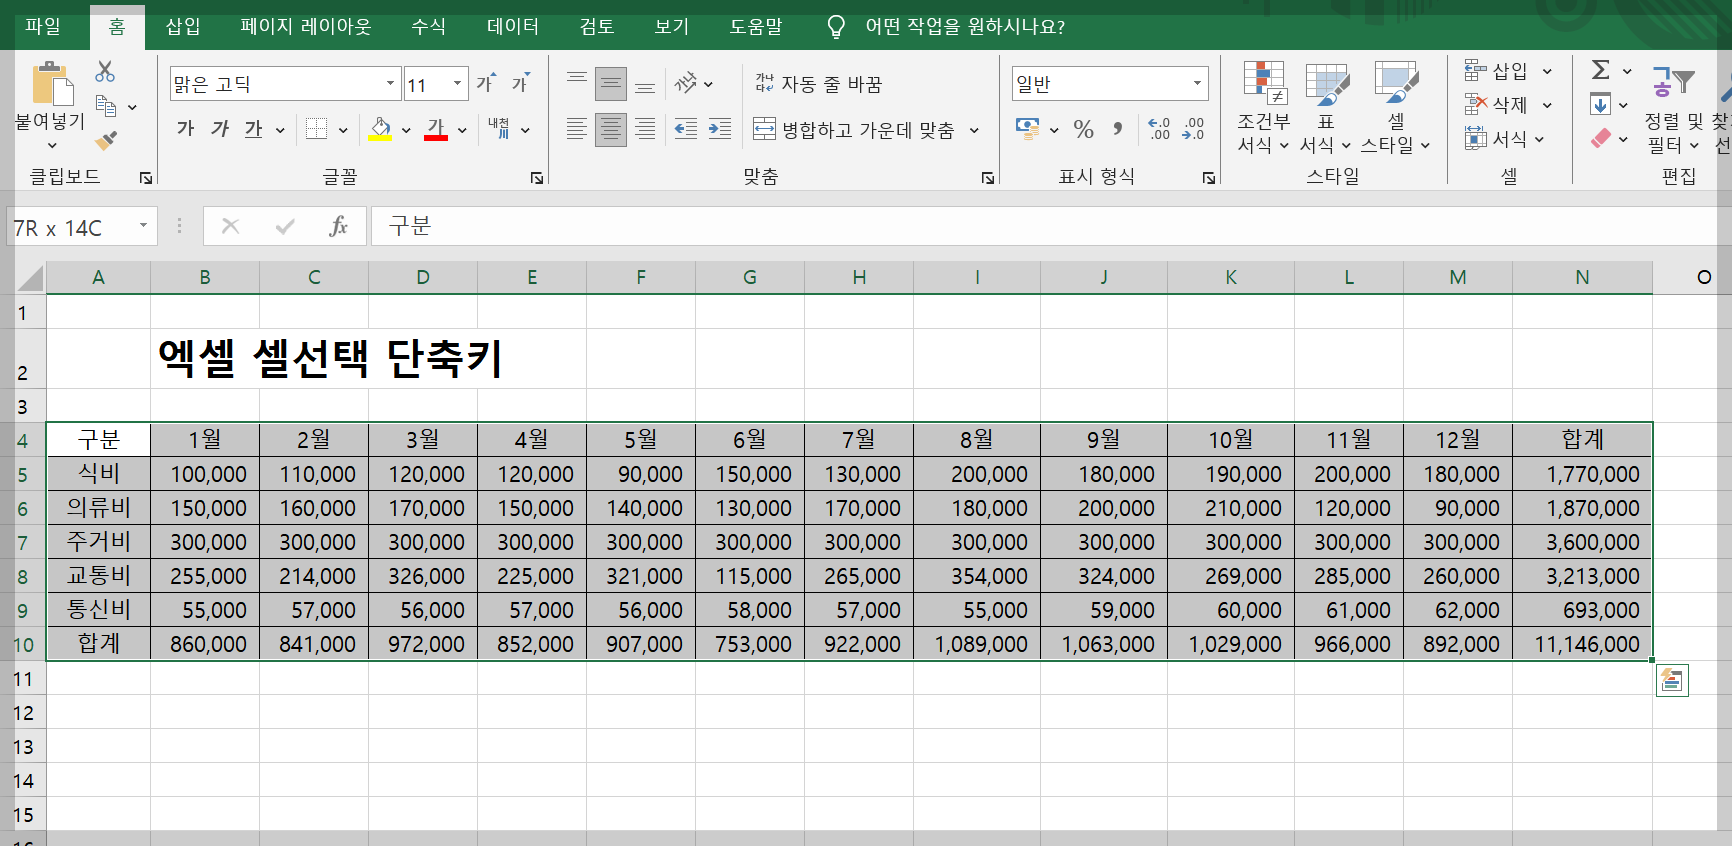Open 정렬 및 필터 sort and filter
1732x846 pixels.
click(x=1674, y=108)
